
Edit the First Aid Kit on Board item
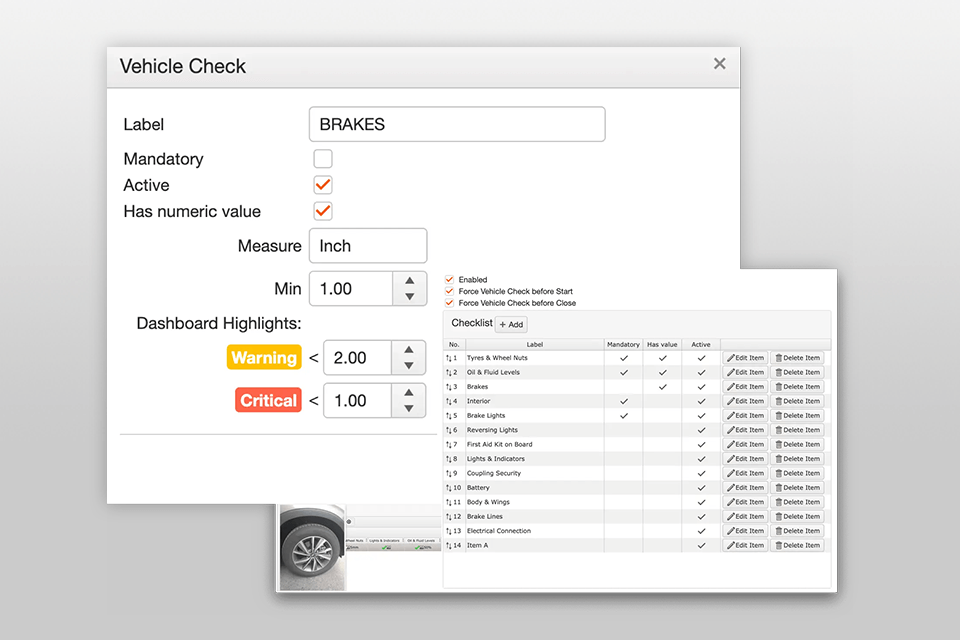point(745,444)
